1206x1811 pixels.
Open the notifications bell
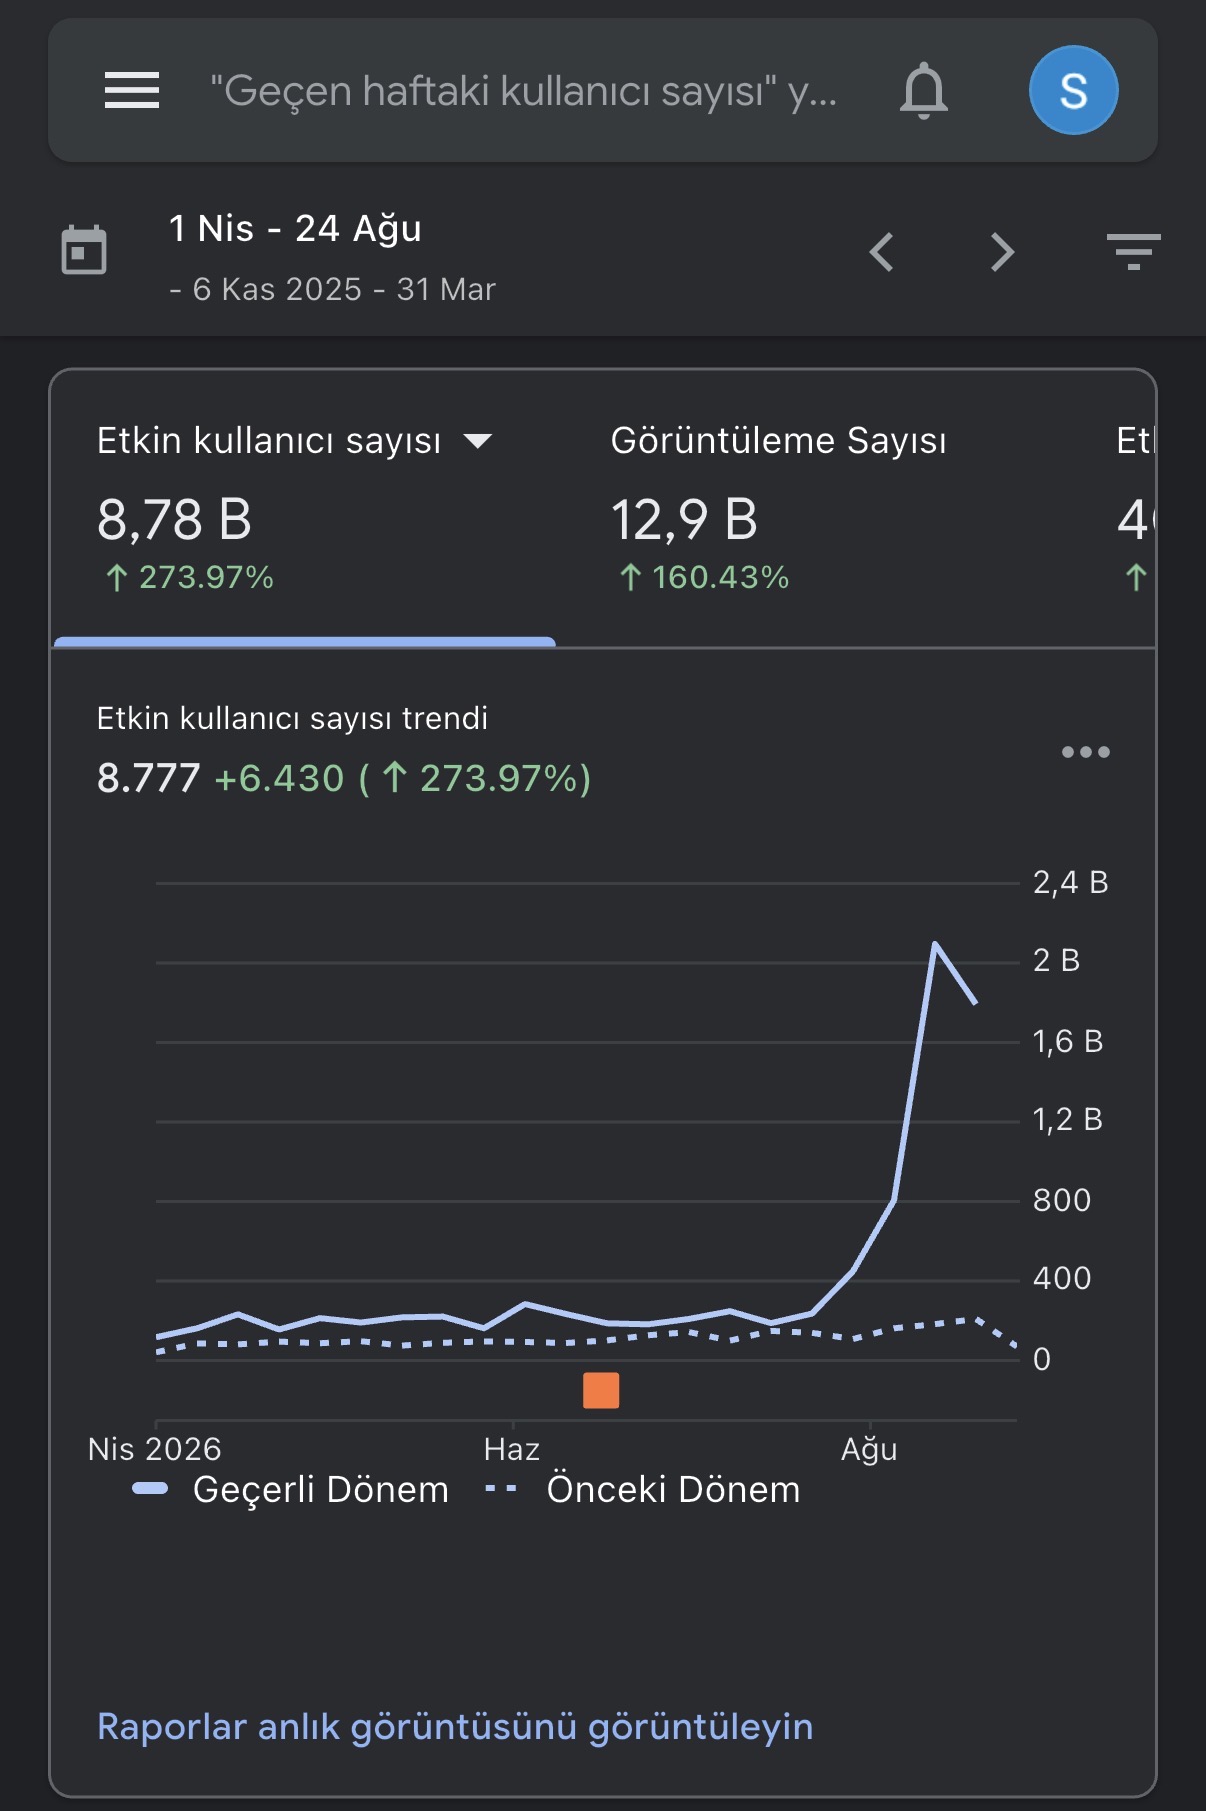pos(924,91)
